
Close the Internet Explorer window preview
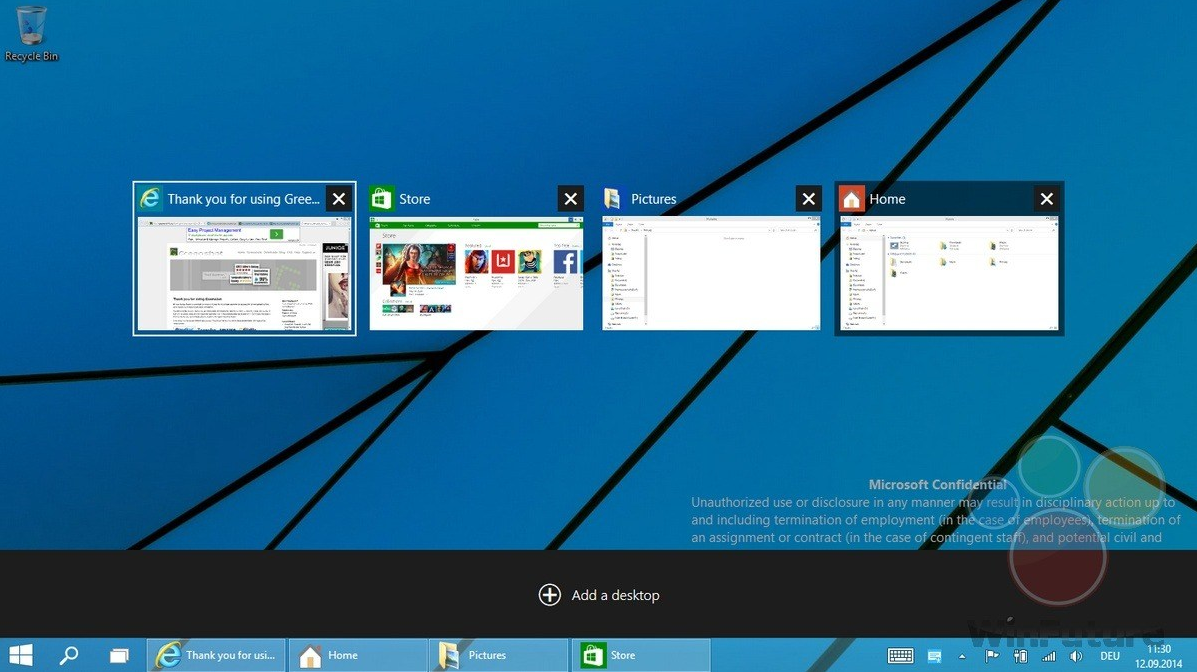(339, 199)
